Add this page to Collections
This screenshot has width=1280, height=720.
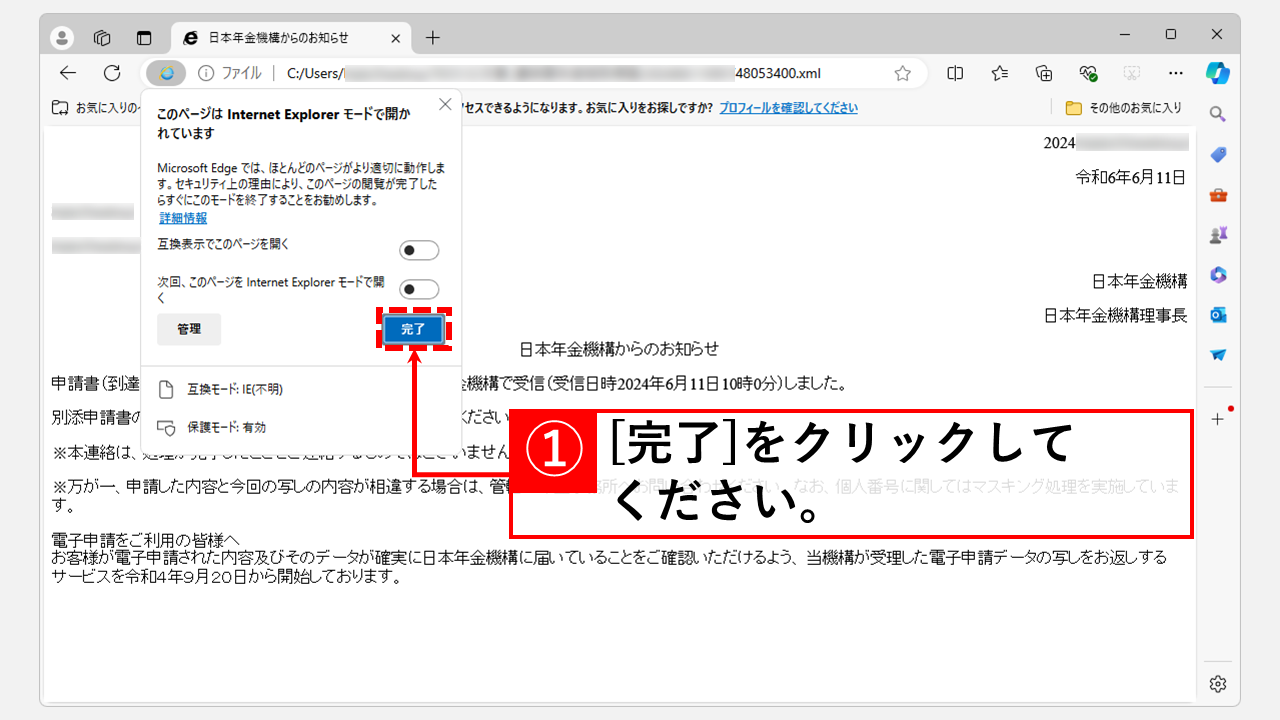coord(1043,73)
